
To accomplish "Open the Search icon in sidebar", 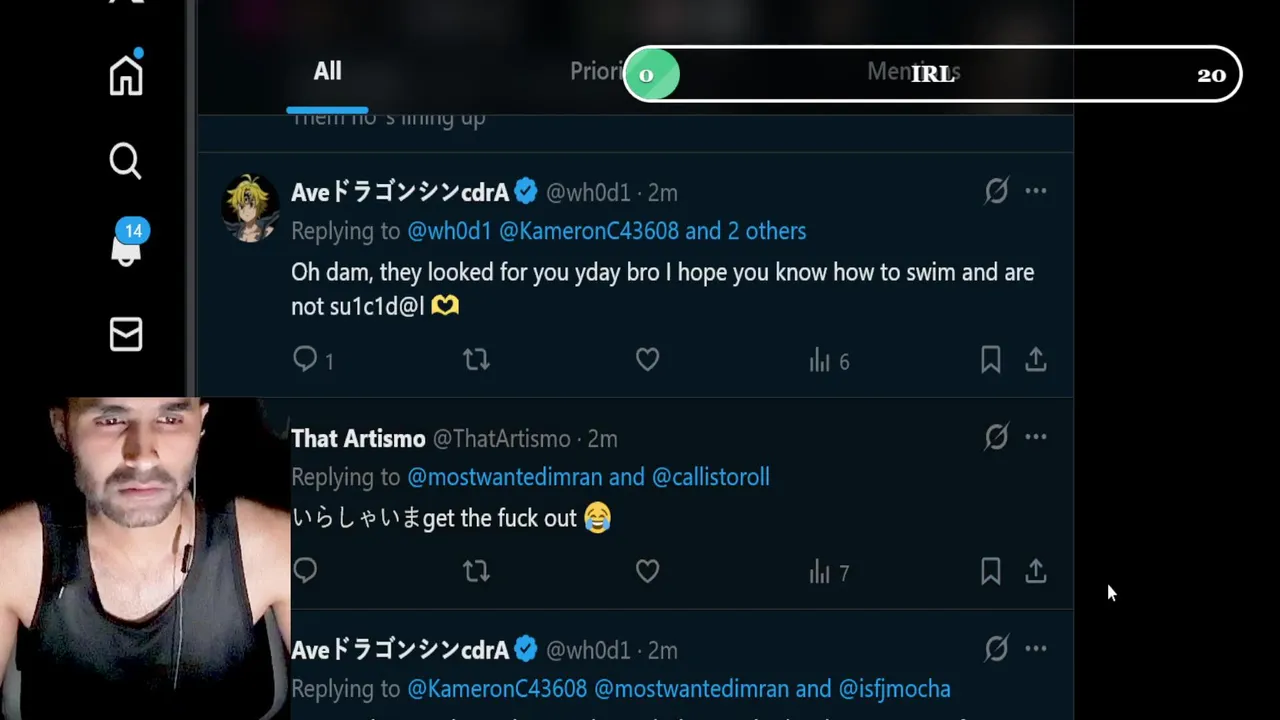I will click(x=126, y=160).
